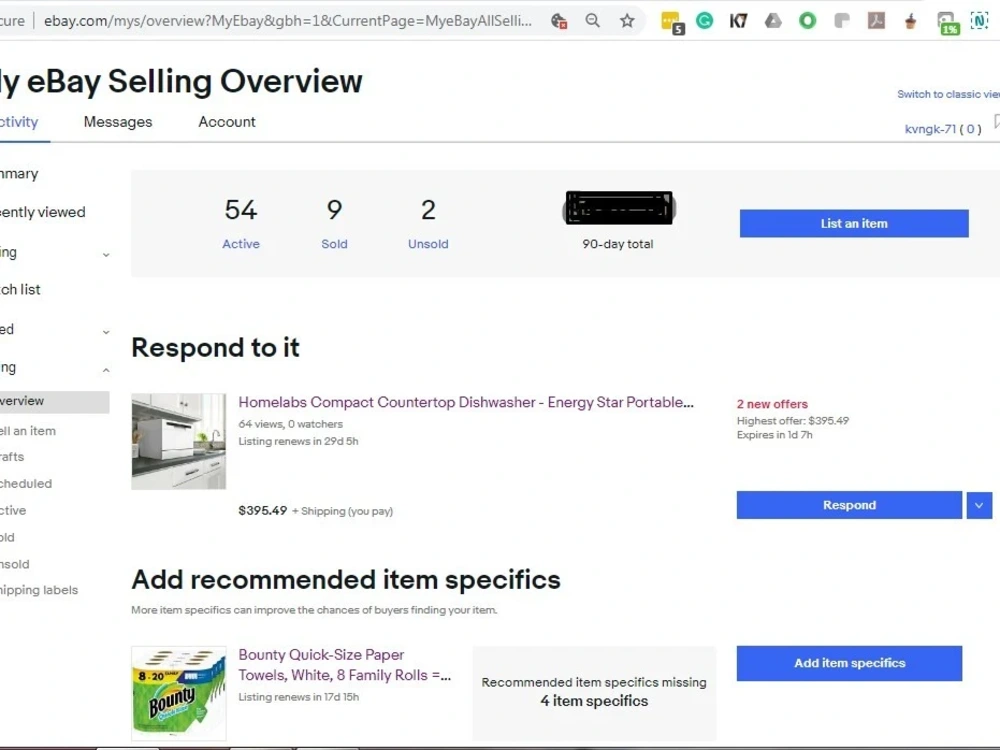Open the green circle extension icon

807,21
